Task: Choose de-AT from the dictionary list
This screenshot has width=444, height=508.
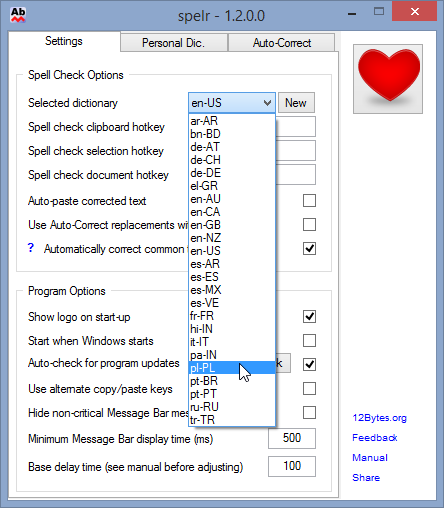Action: [232, 147]
